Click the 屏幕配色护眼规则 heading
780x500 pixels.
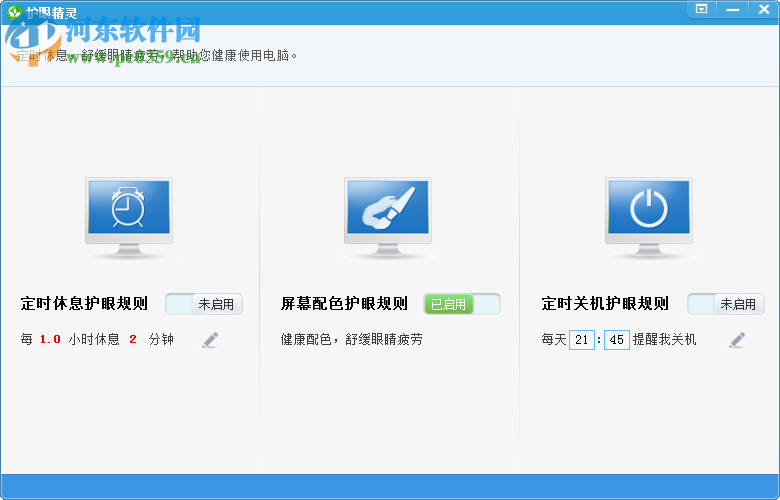click(x=344, y=303)
